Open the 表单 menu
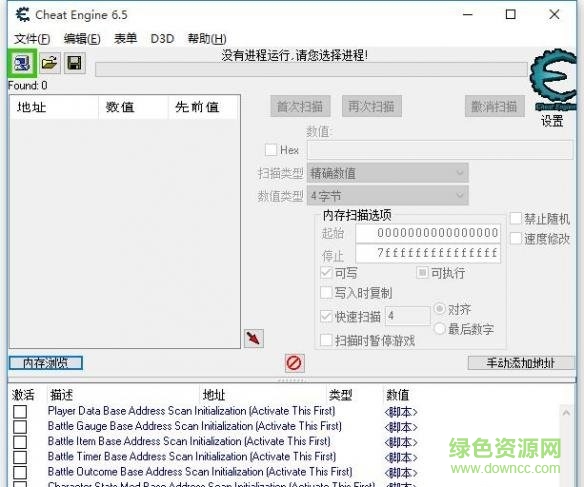The image size is (584, 487). [126, 38]
